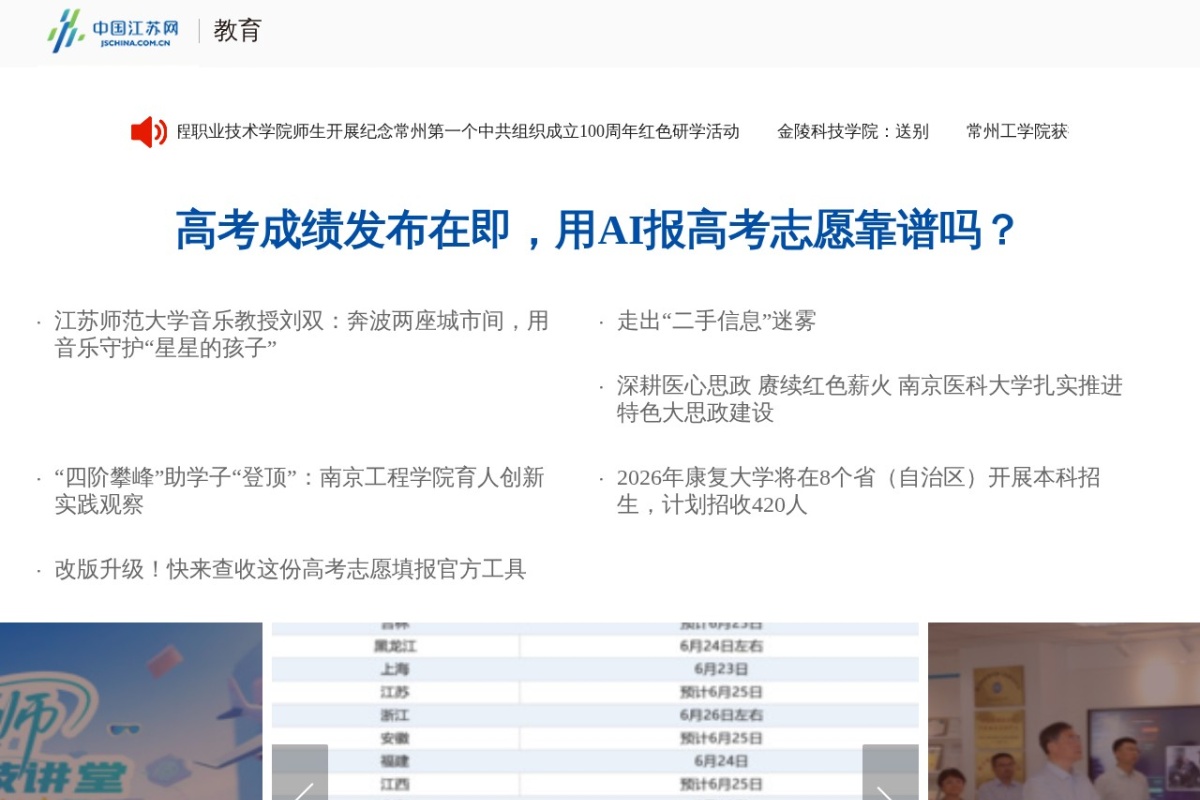Open the 教育 channel heading

pyautogui.click(x=237, y=31)
